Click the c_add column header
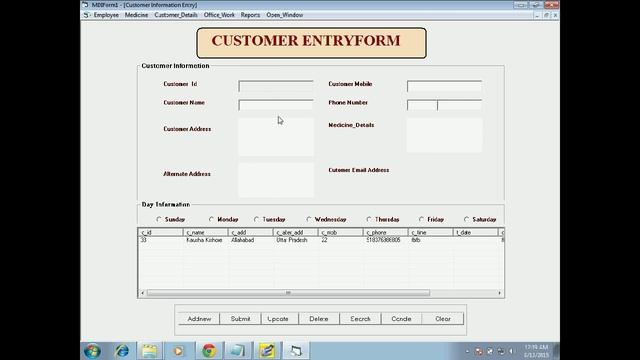Image resolution: width=640 pixels, height=360 pixels. tap(251, 232)
